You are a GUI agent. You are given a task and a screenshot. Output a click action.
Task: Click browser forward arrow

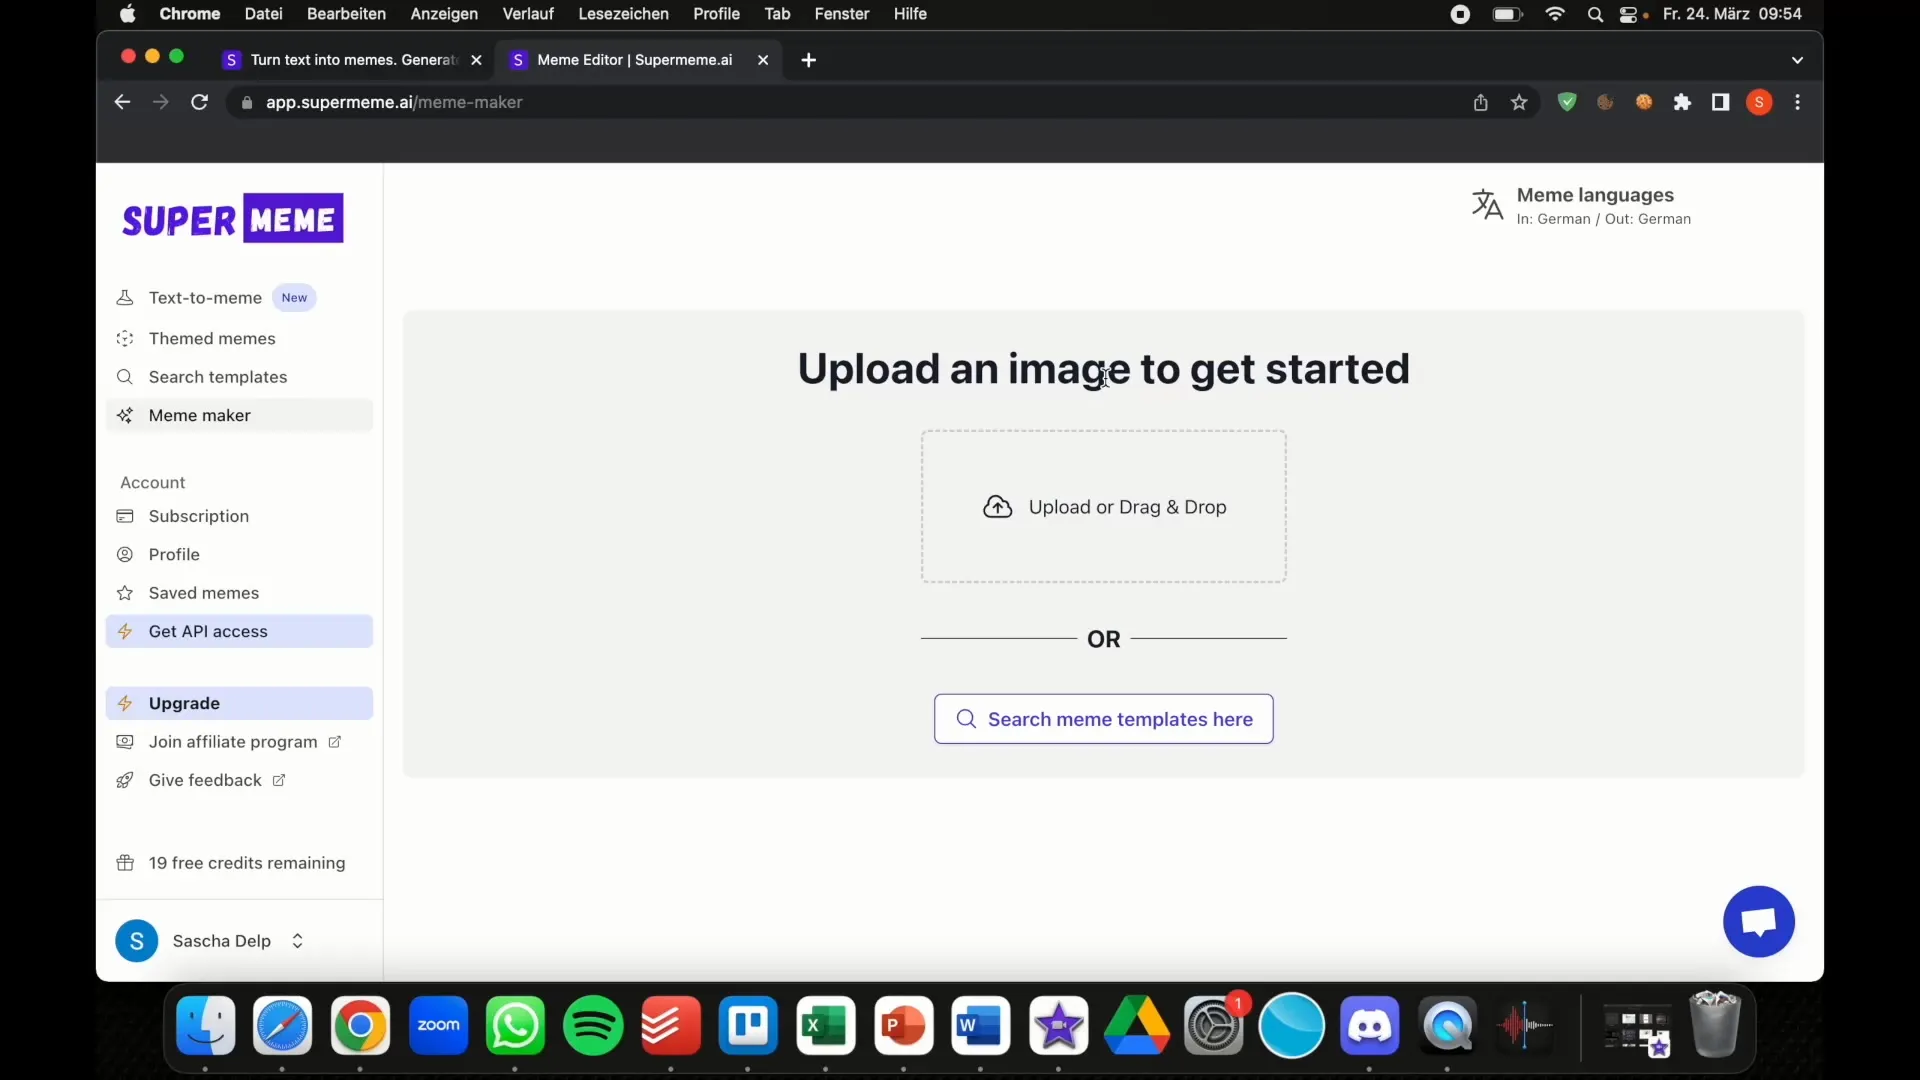pos(160,102)
